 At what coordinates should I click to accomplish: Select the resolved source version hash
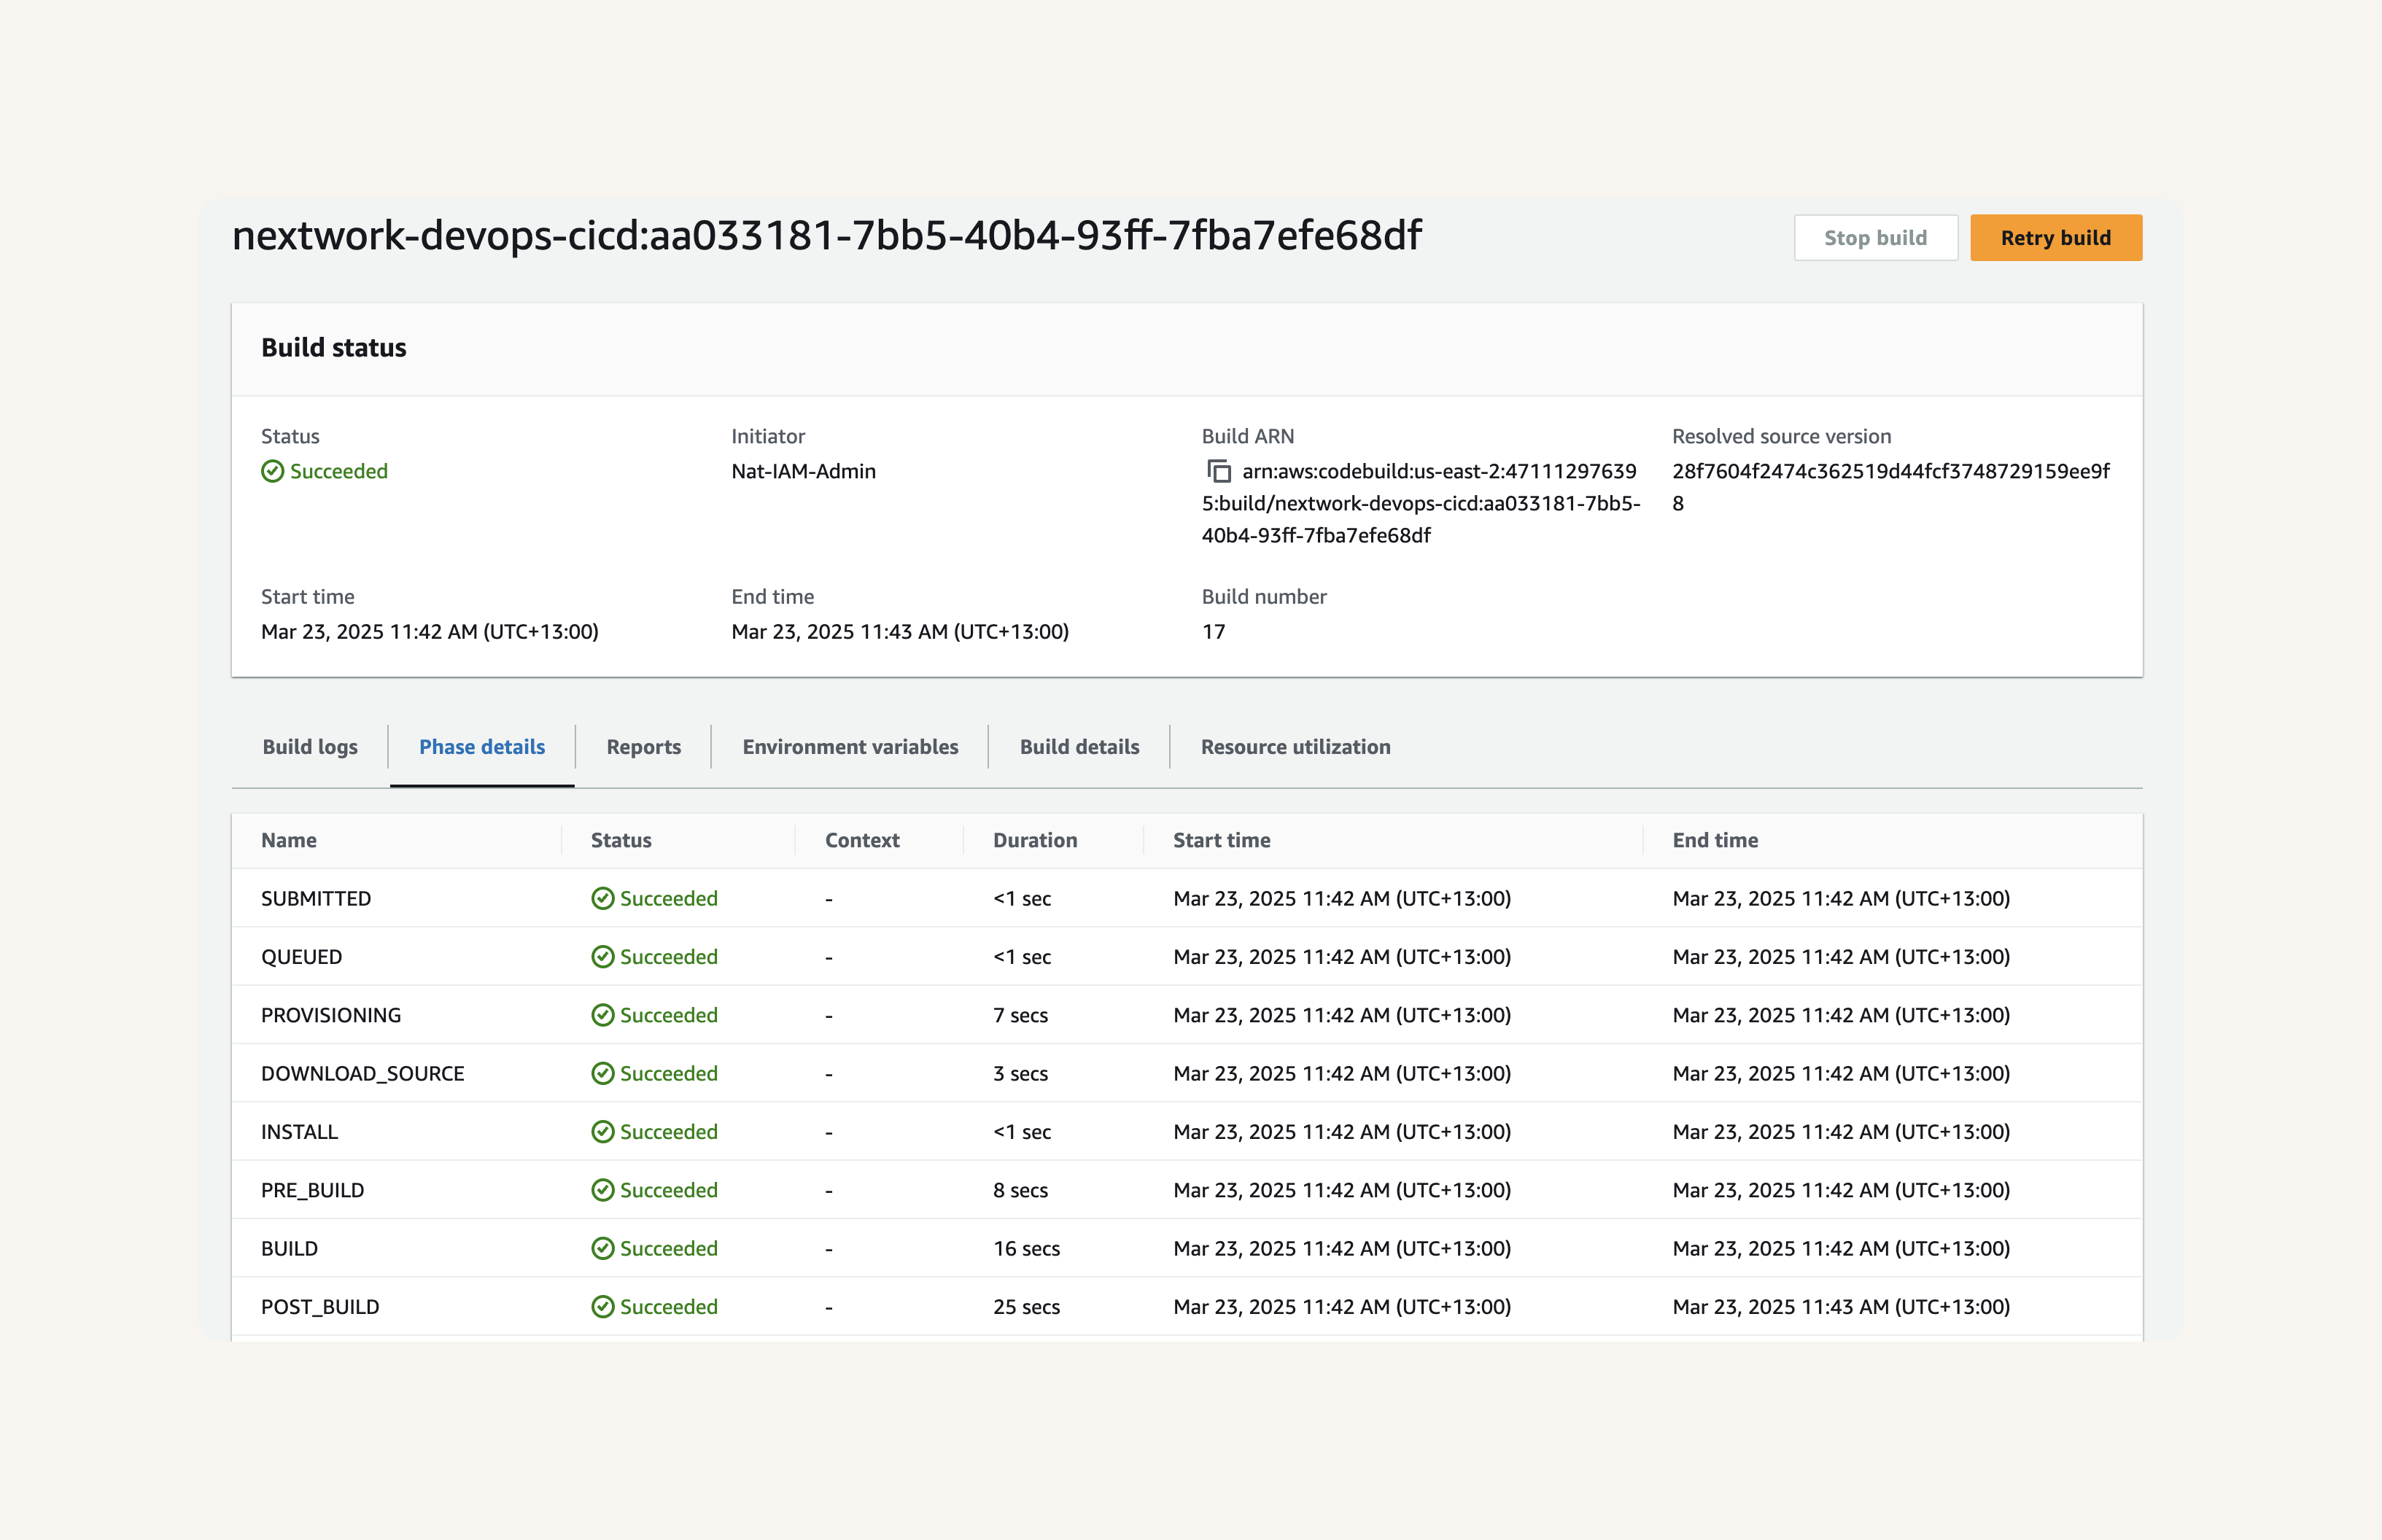pyautogui.click(x=1891, y=487)
